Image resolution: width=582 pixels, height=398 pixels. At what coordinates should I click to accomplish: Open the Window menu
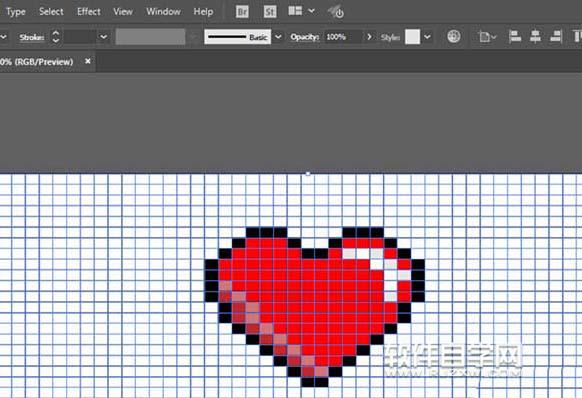pos(163,12)
